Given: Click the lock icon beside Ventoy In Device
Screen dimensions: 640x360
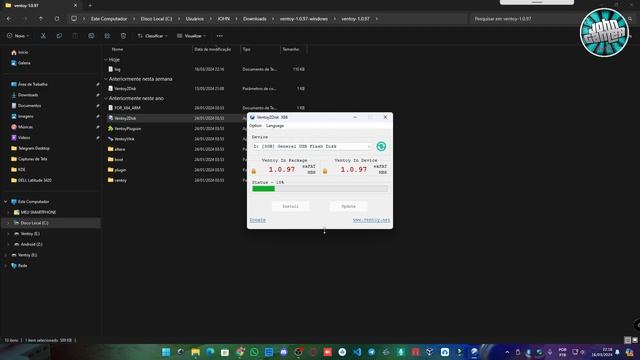Looking at the screenshot, I should click(325, 171).
